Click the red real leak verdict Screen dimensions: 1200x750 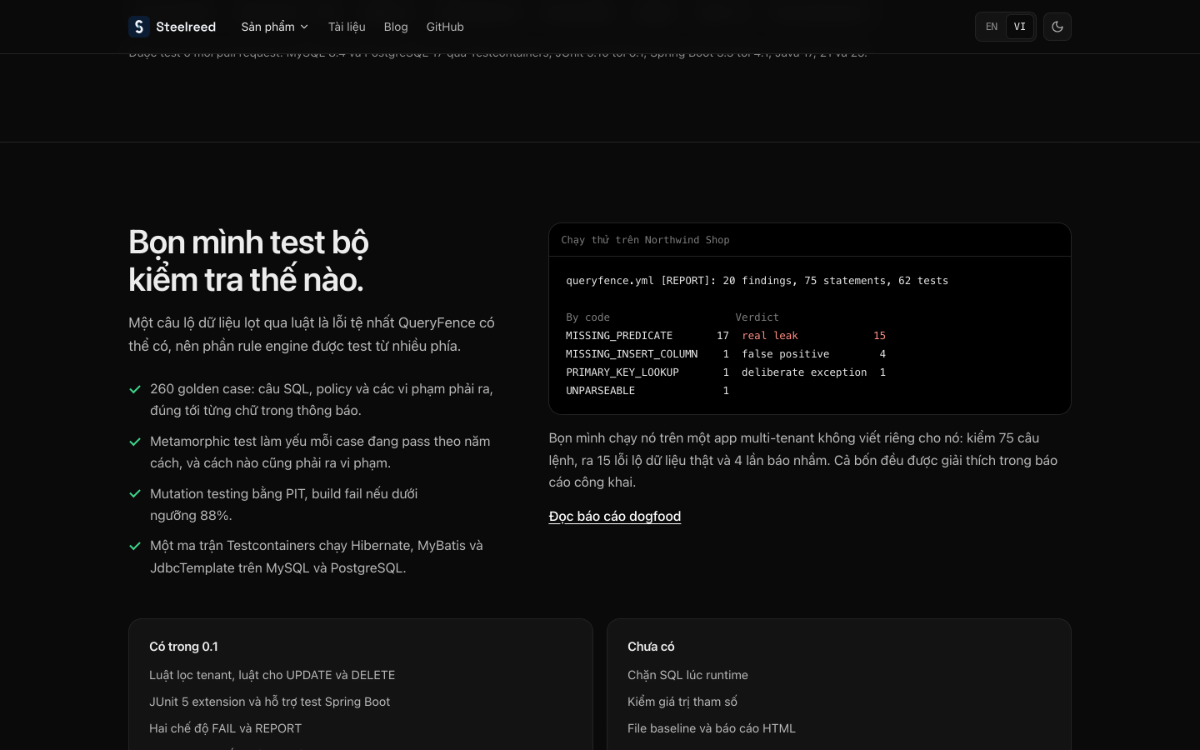point(770,336)
